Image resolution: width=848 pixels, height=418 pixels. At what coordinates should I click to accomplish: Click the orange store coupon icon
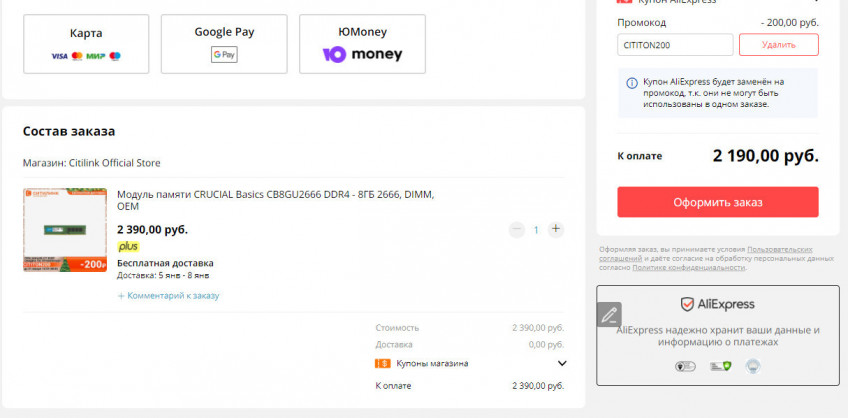click(x=382, y=363)
